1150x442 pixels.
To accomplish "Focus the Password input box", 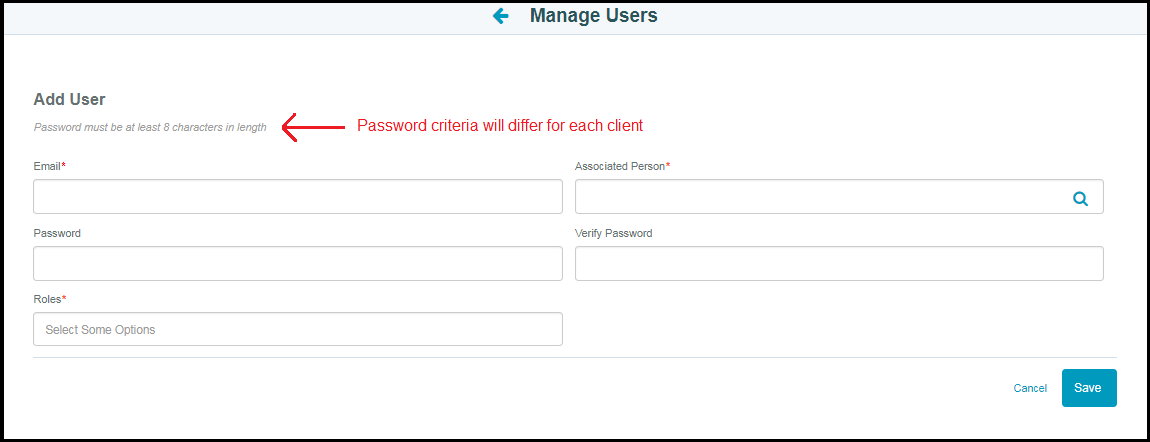I will 298,263.
